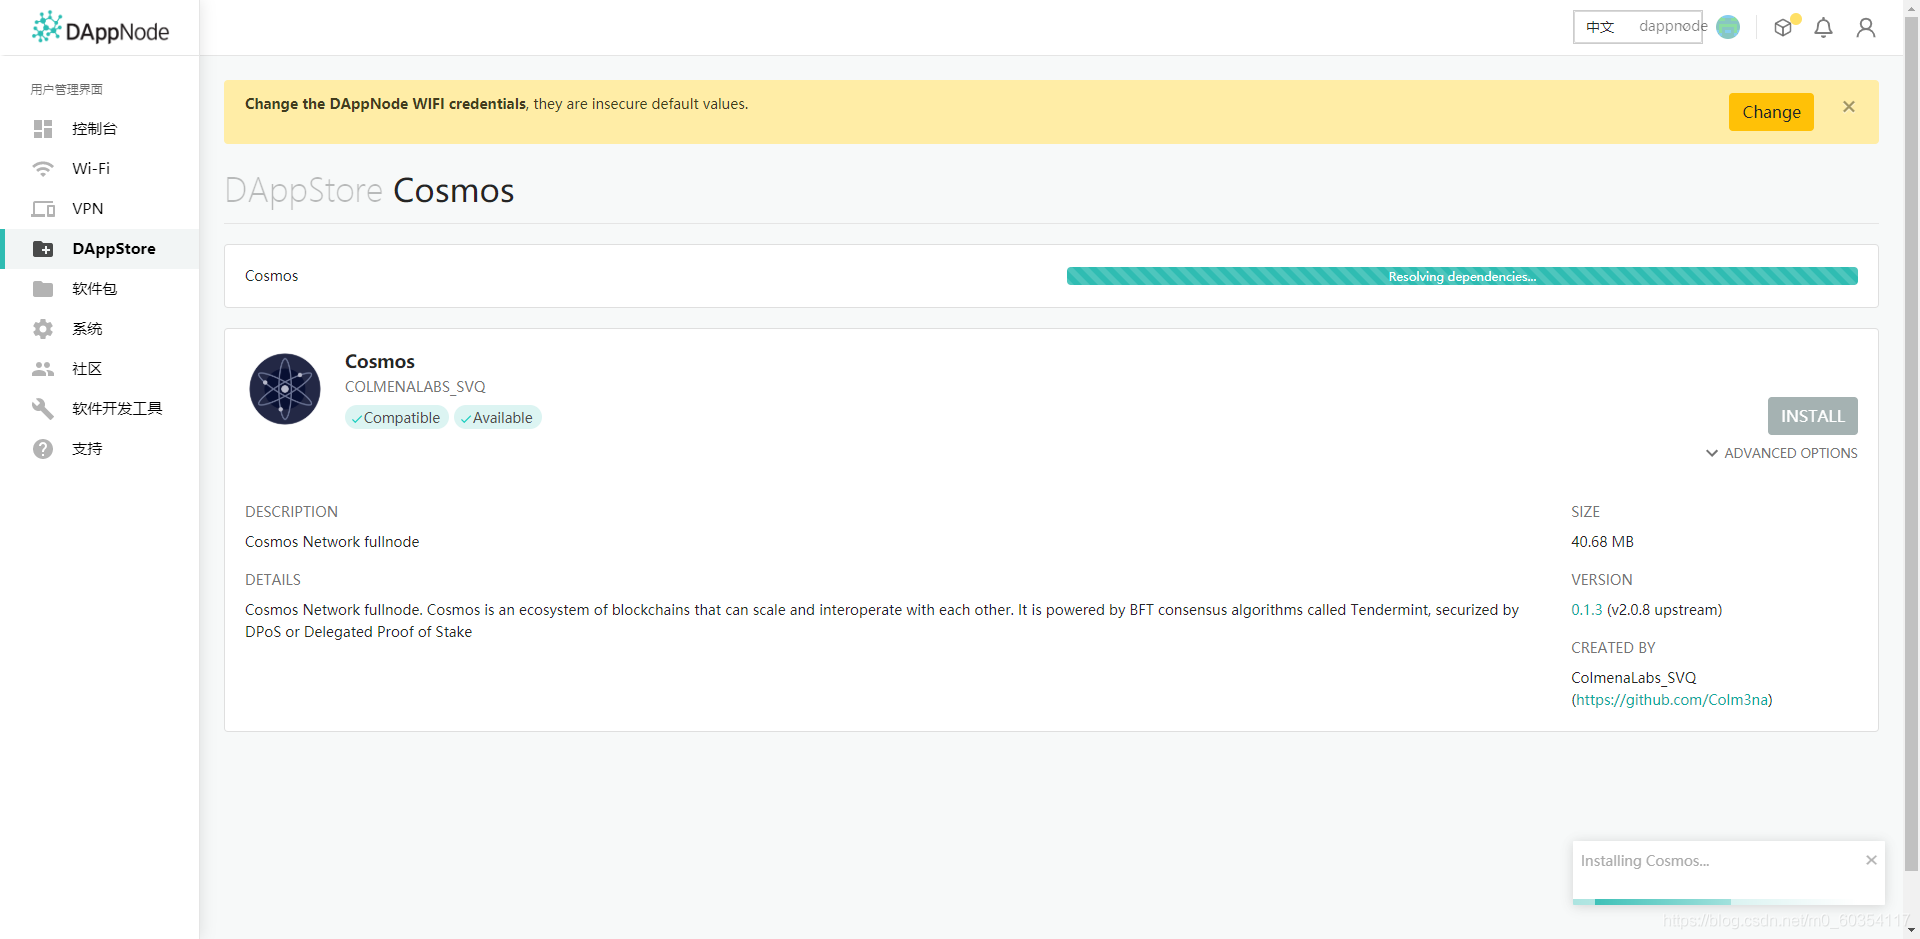The width and height of the screenshot is (1920, 939).
Task: Click the Wi-Fi signal icon in sidebar
Action: coord(43,169)
